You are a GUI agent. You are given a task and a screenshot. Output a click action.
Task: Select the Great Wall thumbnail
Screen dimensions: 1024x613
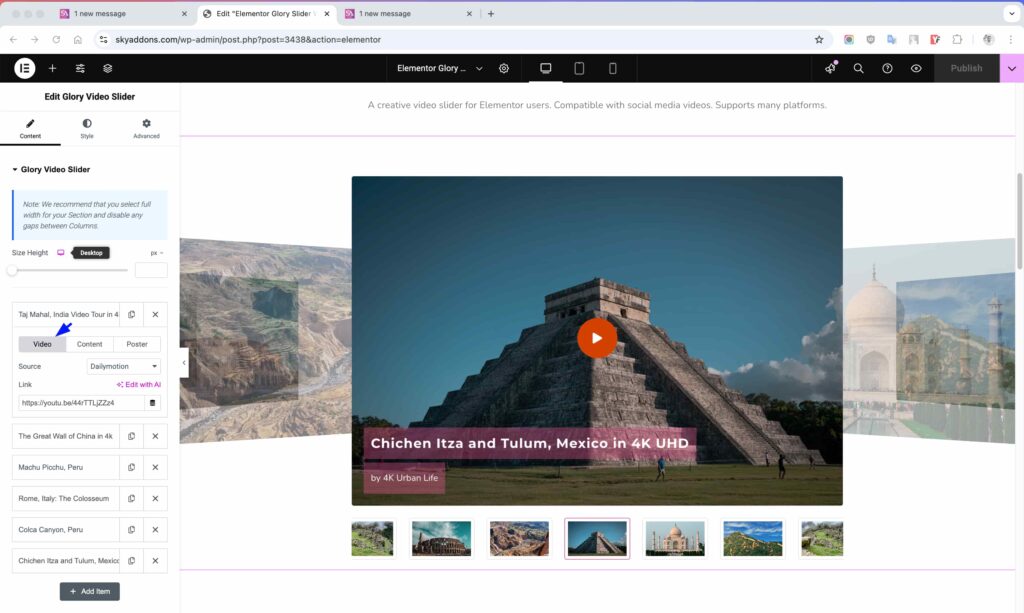pyautogui.click(x=753, y=539)
